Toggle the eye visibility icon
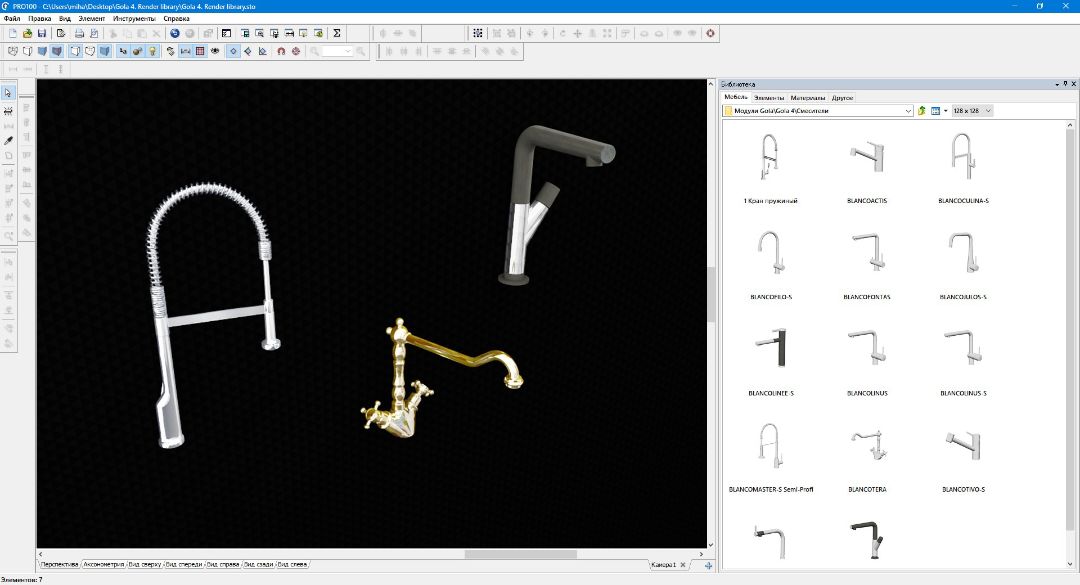Screen dimensions: 1080x585 pyautogui.click(x=214, y=51)
